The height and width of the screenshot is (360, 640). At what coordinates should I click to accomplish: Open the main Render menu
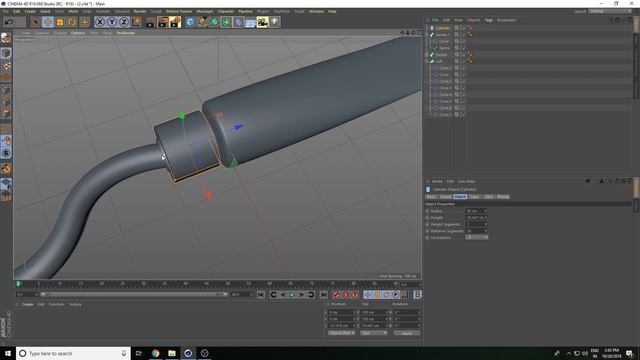(140, 11)
